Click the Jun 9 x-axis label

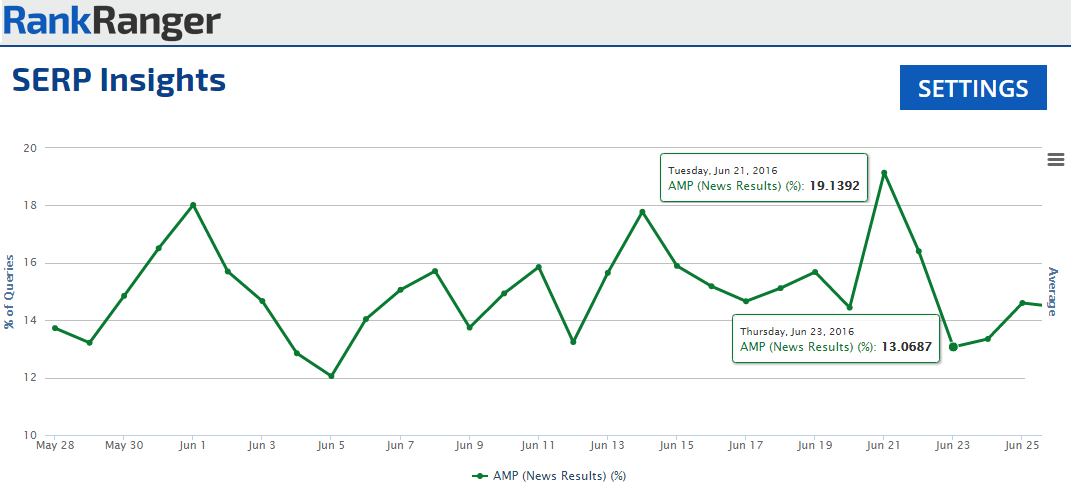[469, 445]
